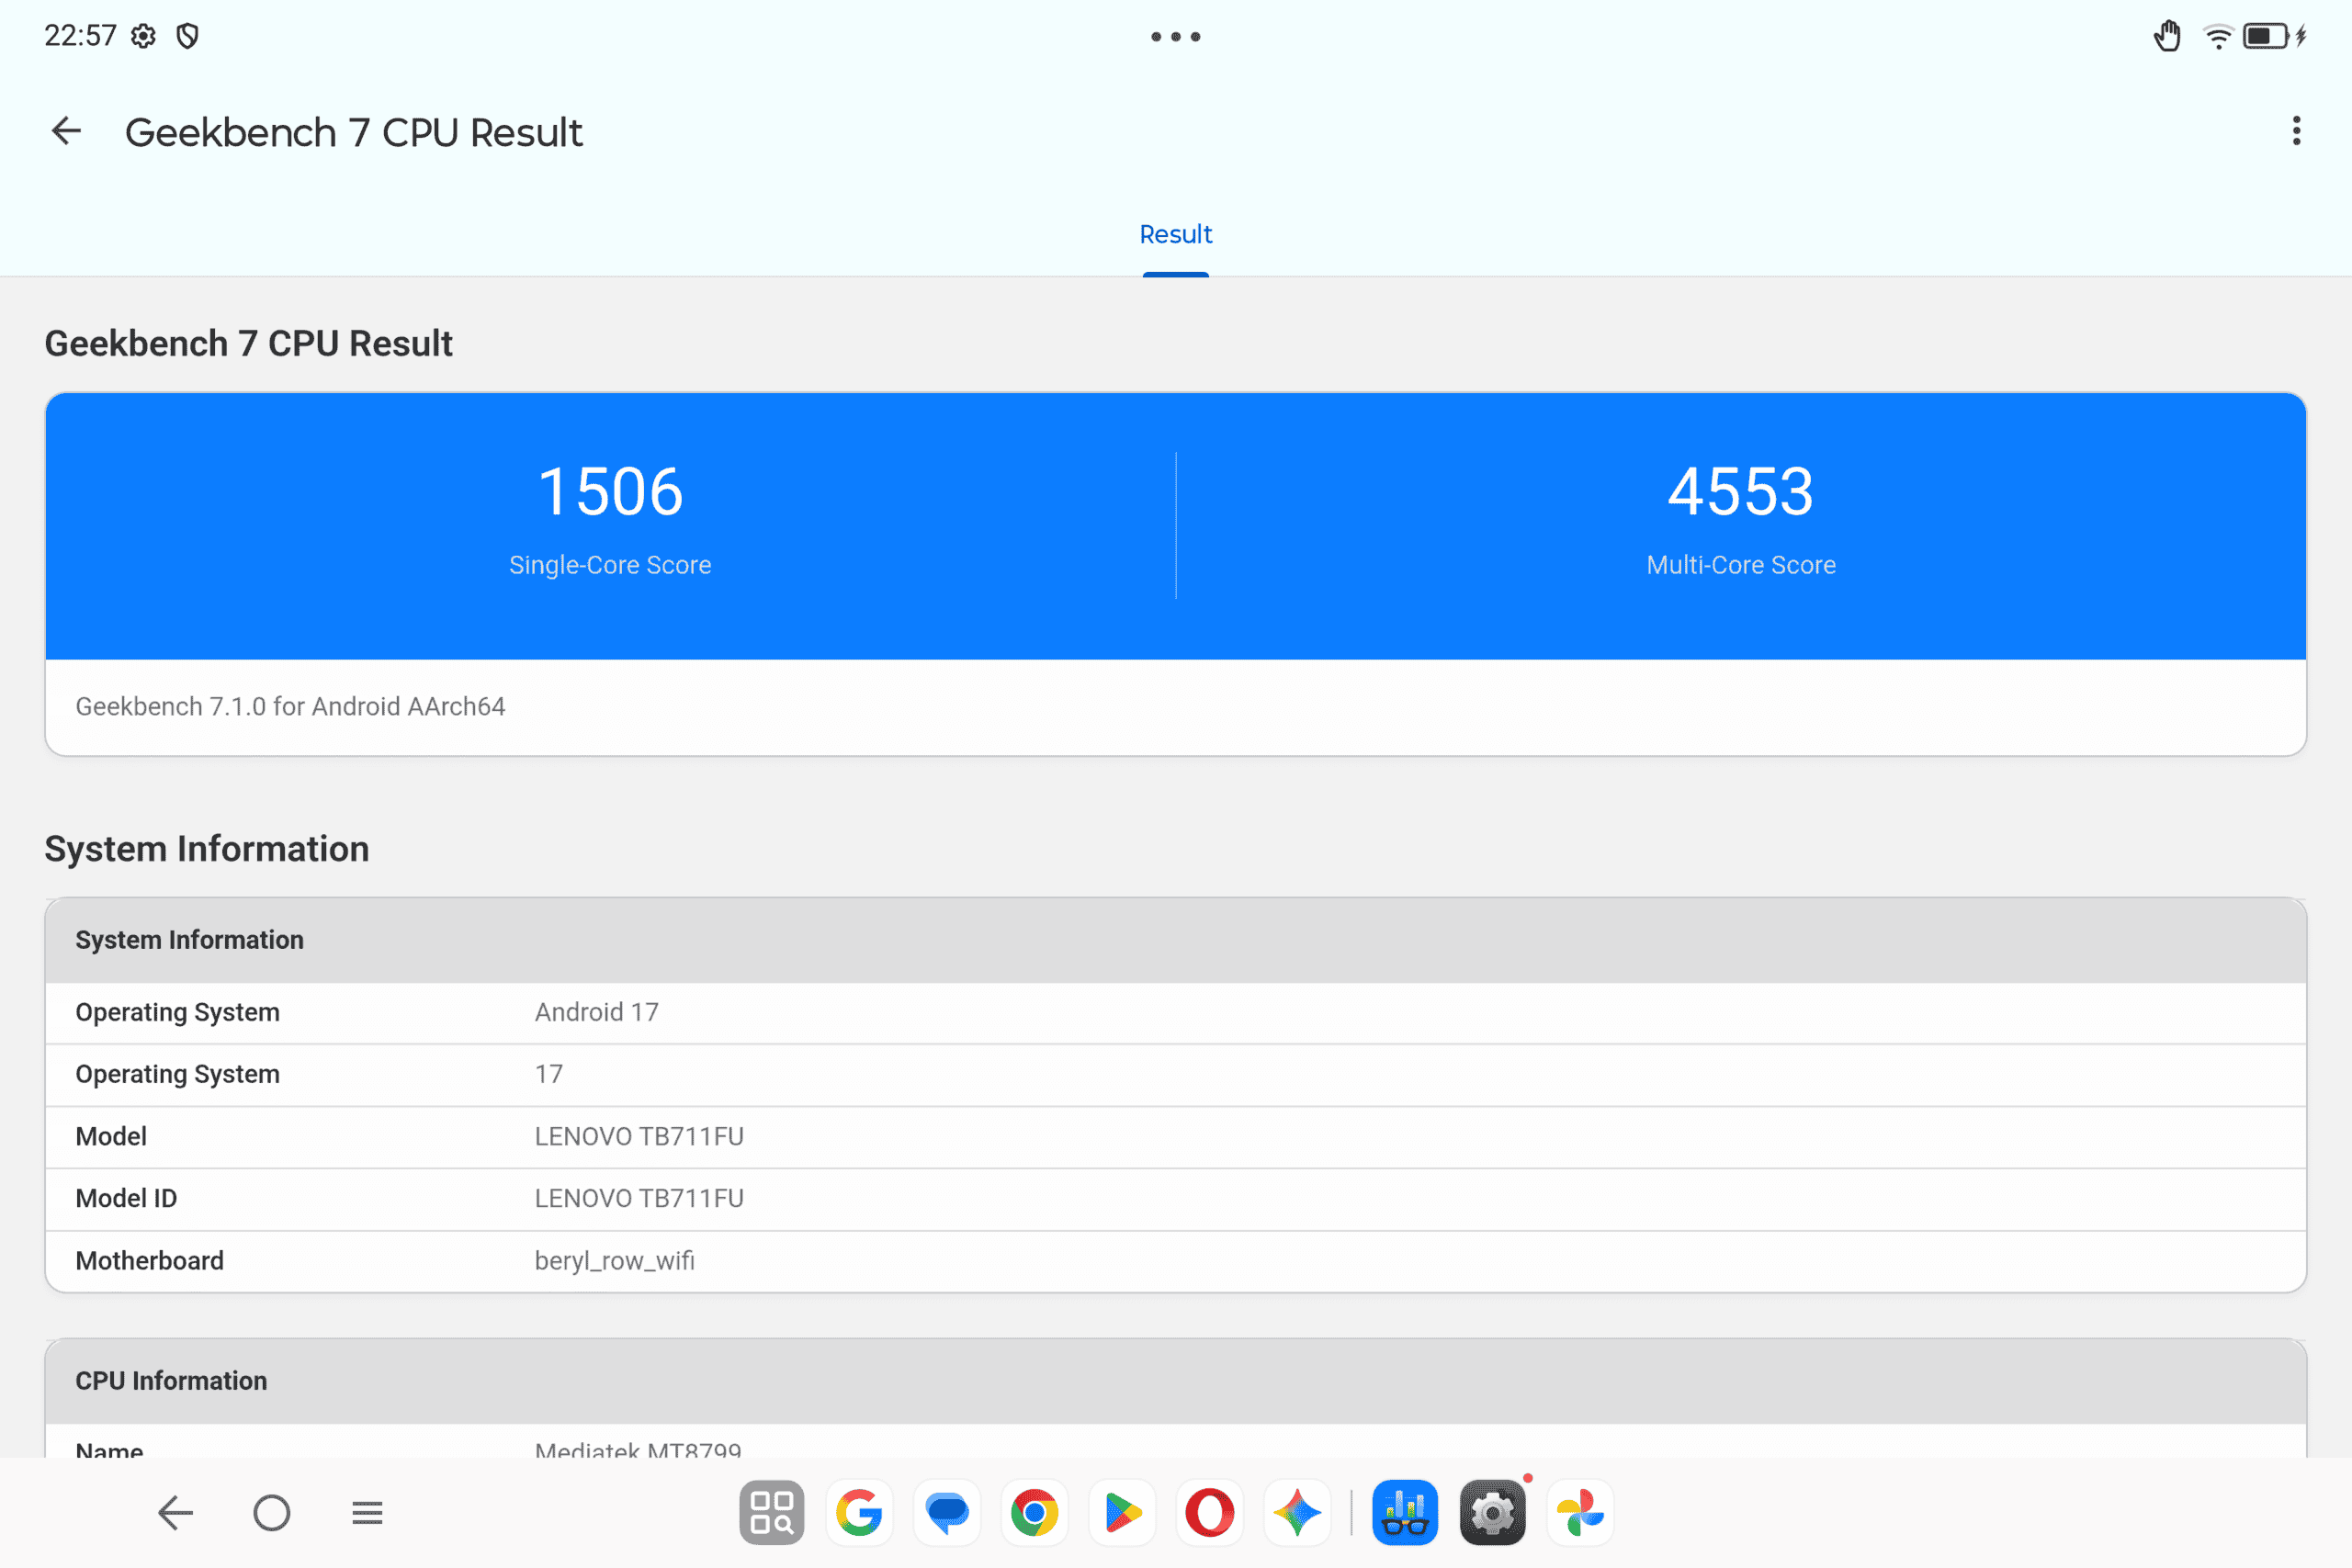The image size is (2352, 1568).
Task: Open recent apps with the three-line button
Action: coord(367,1512)
